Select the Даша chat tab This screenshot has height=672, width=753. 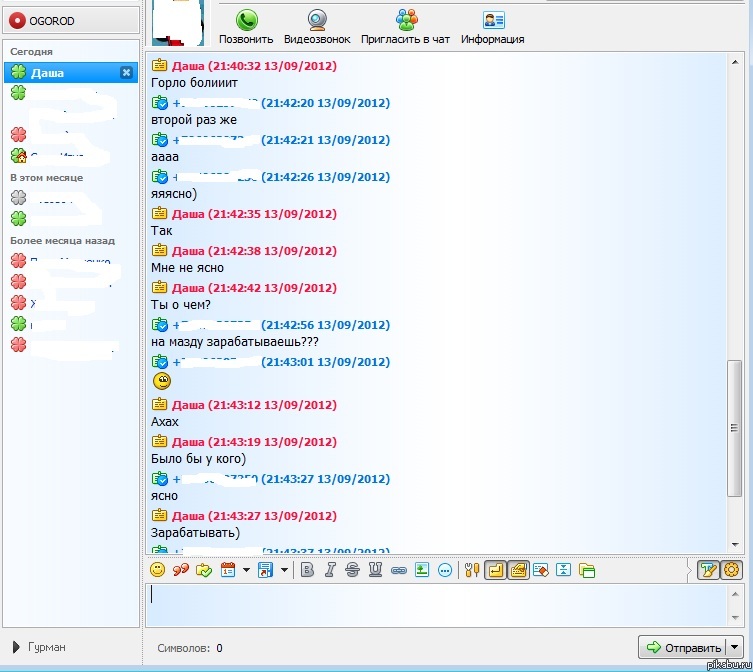pos(71,73)
